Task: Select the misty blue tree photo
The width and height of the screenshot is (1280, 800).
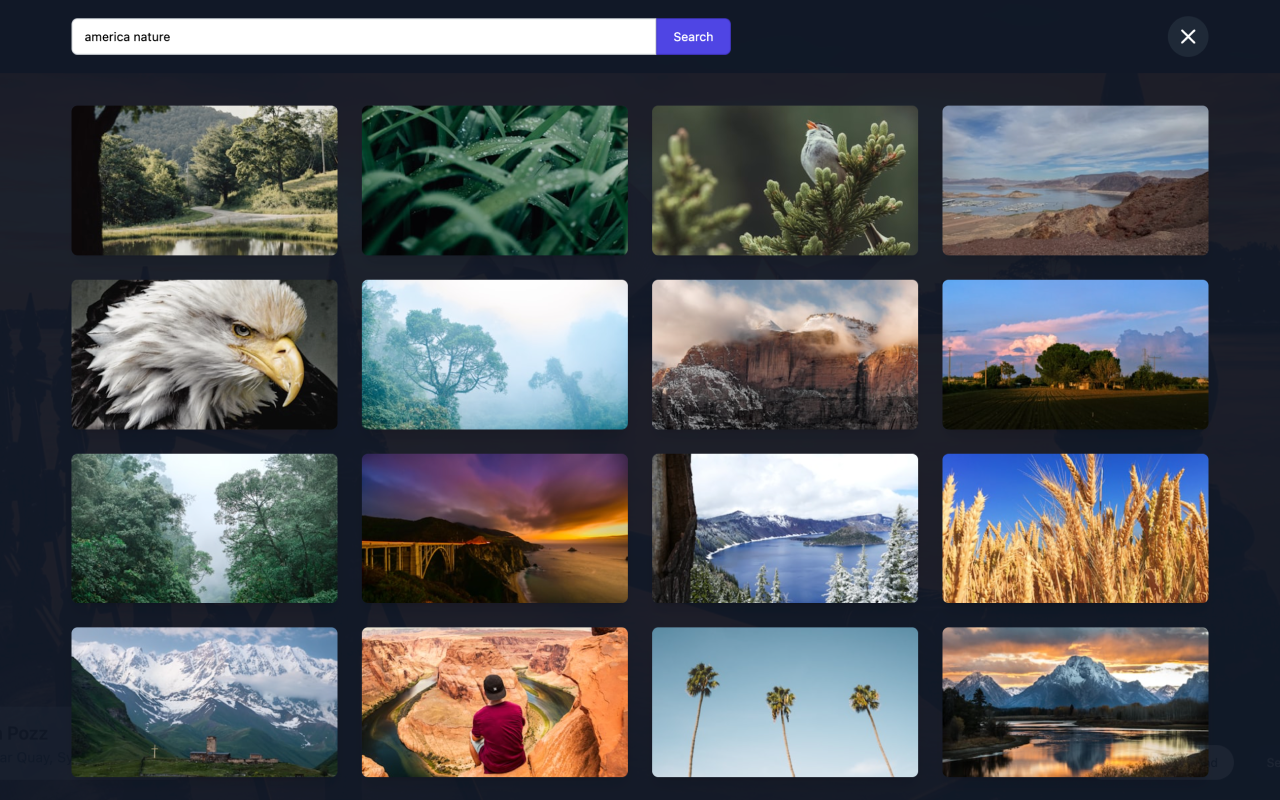Action: pyautogui.click(x=495, y=355)
